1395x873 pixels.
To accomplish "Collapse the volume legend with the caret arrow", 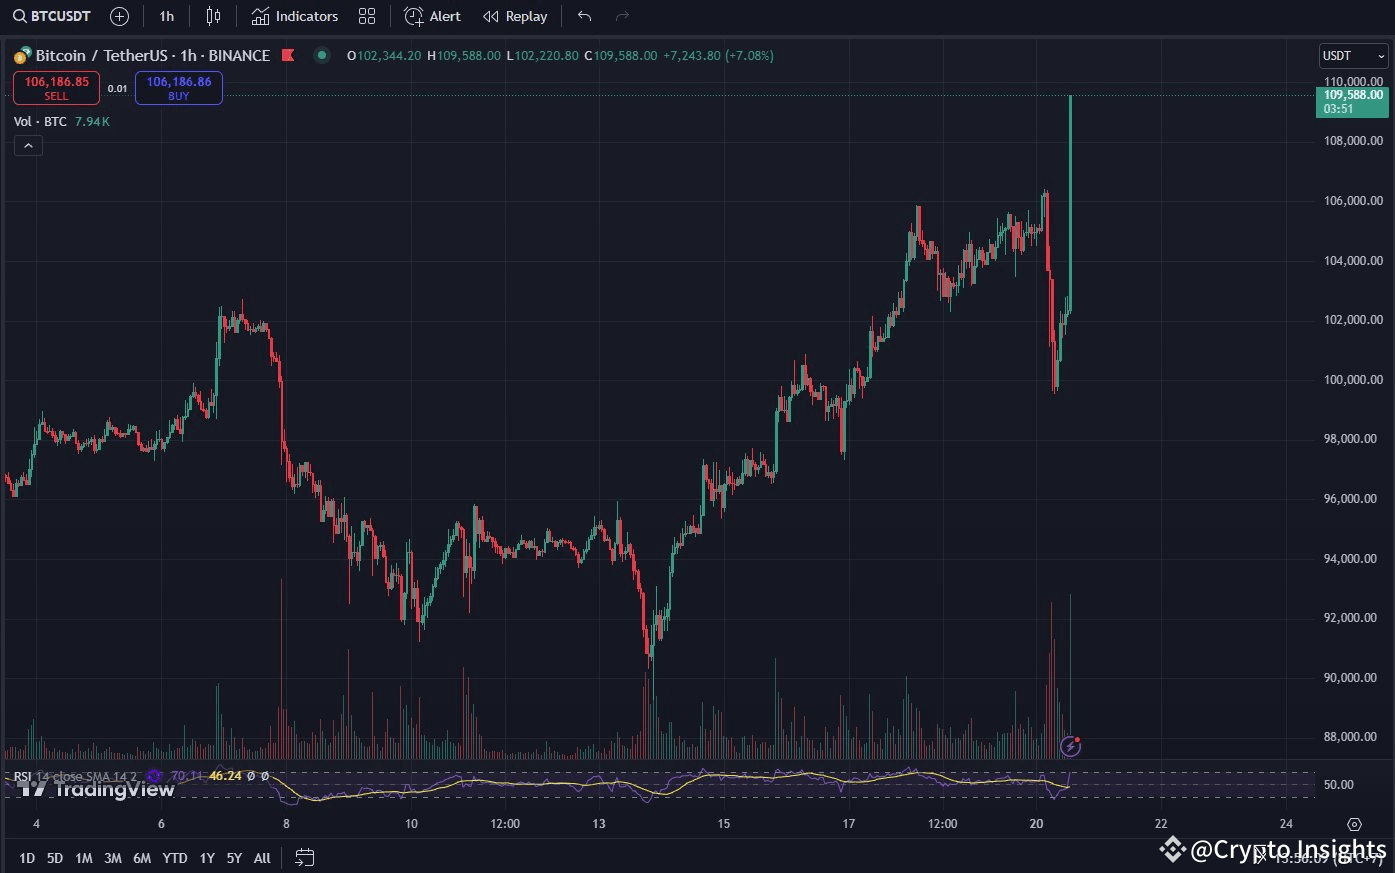I will [28, 145].
